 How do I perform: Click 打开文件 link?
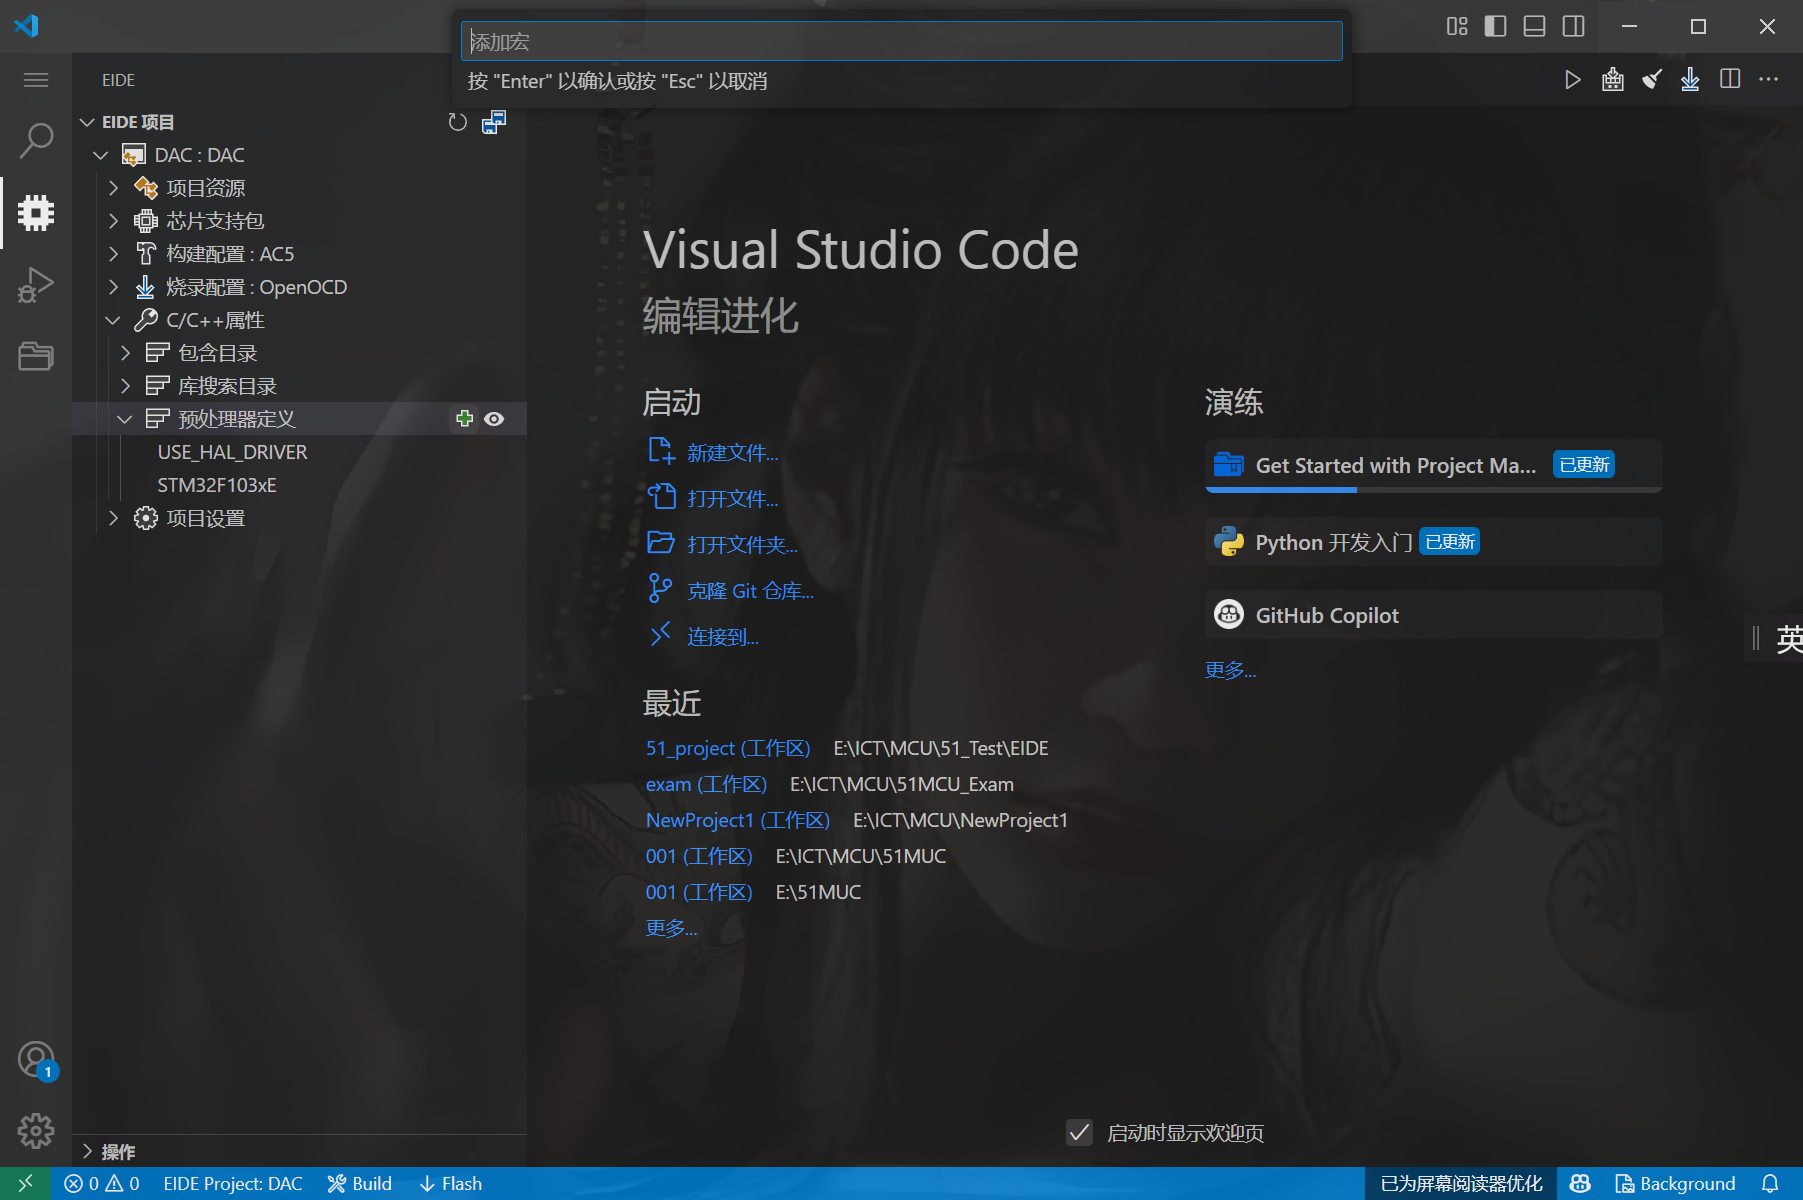(732, 499)
